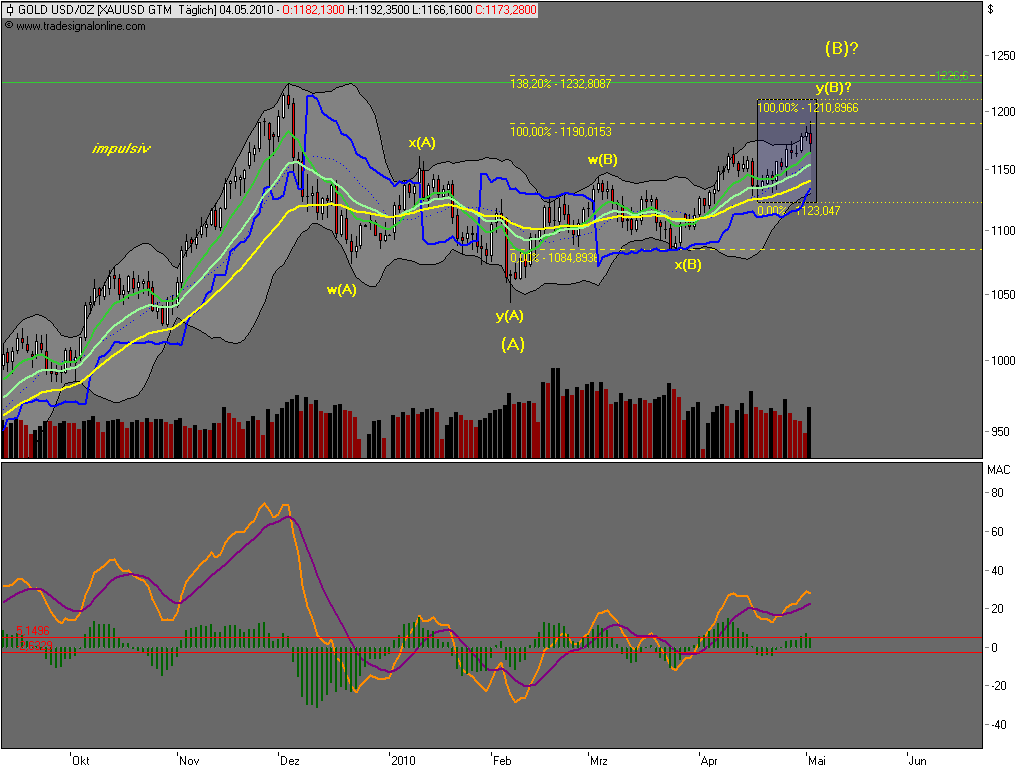Click the '100,00% - 1210,8966' label
1024x768 pixels.
[x=808, y=108]
